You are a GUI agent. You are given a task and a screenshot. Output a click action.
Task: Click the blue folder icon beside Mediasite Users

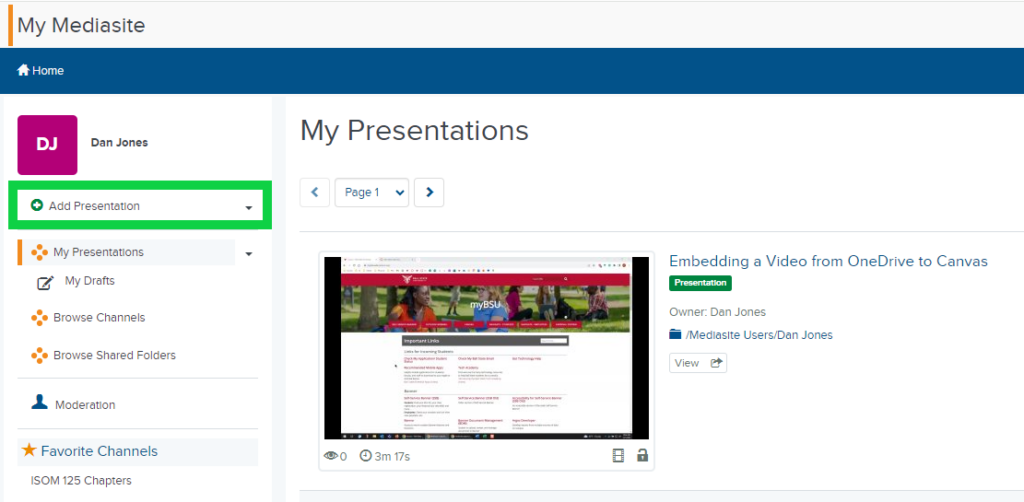(x=675, y=334)
